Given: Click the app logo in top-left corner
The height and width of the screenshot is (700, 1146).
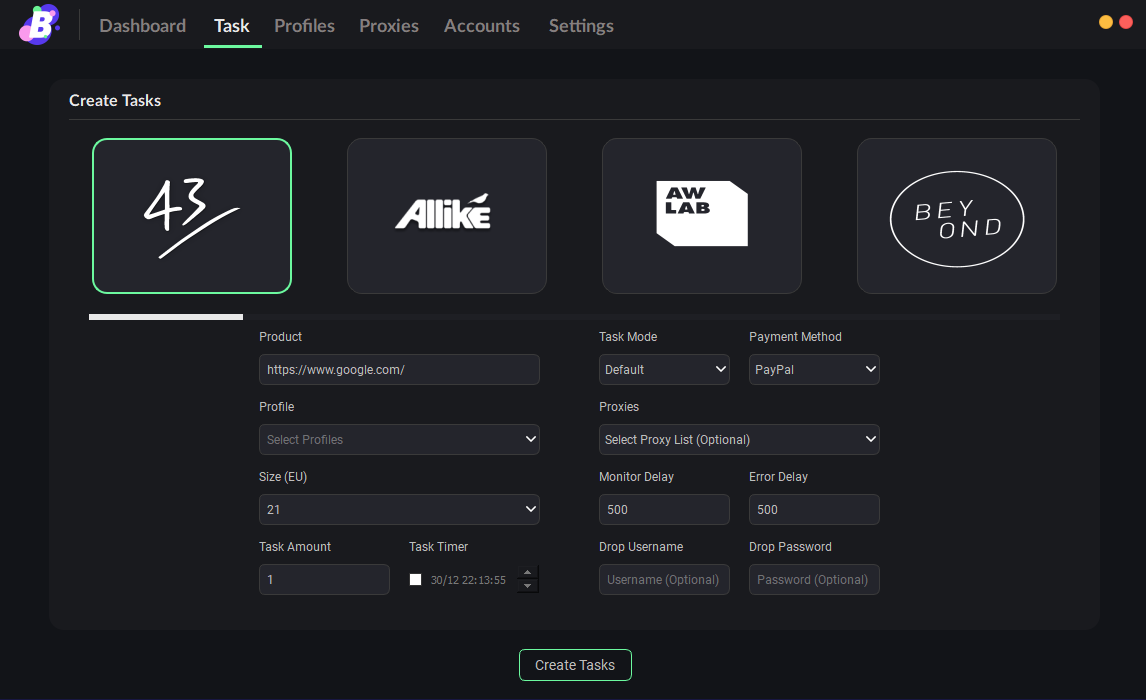Looking at the screenshot, I should coord(39,25).
